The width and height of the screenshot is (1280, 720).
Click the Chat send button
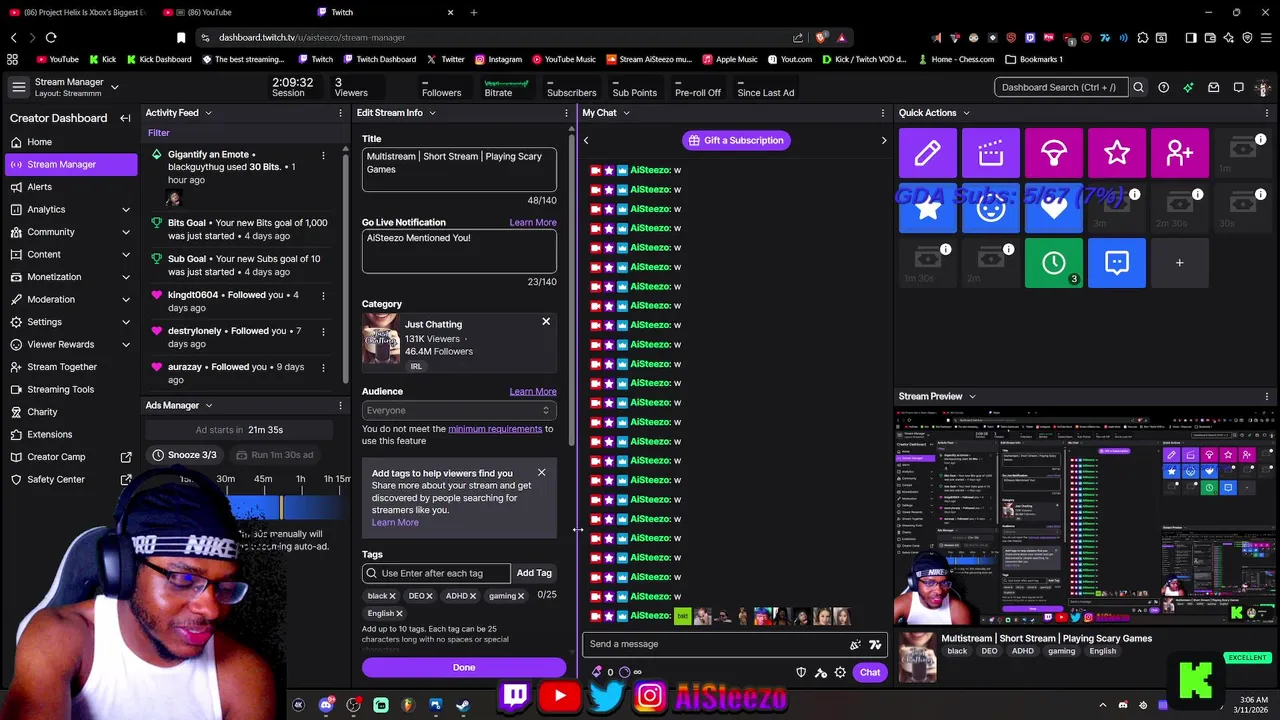870,673
